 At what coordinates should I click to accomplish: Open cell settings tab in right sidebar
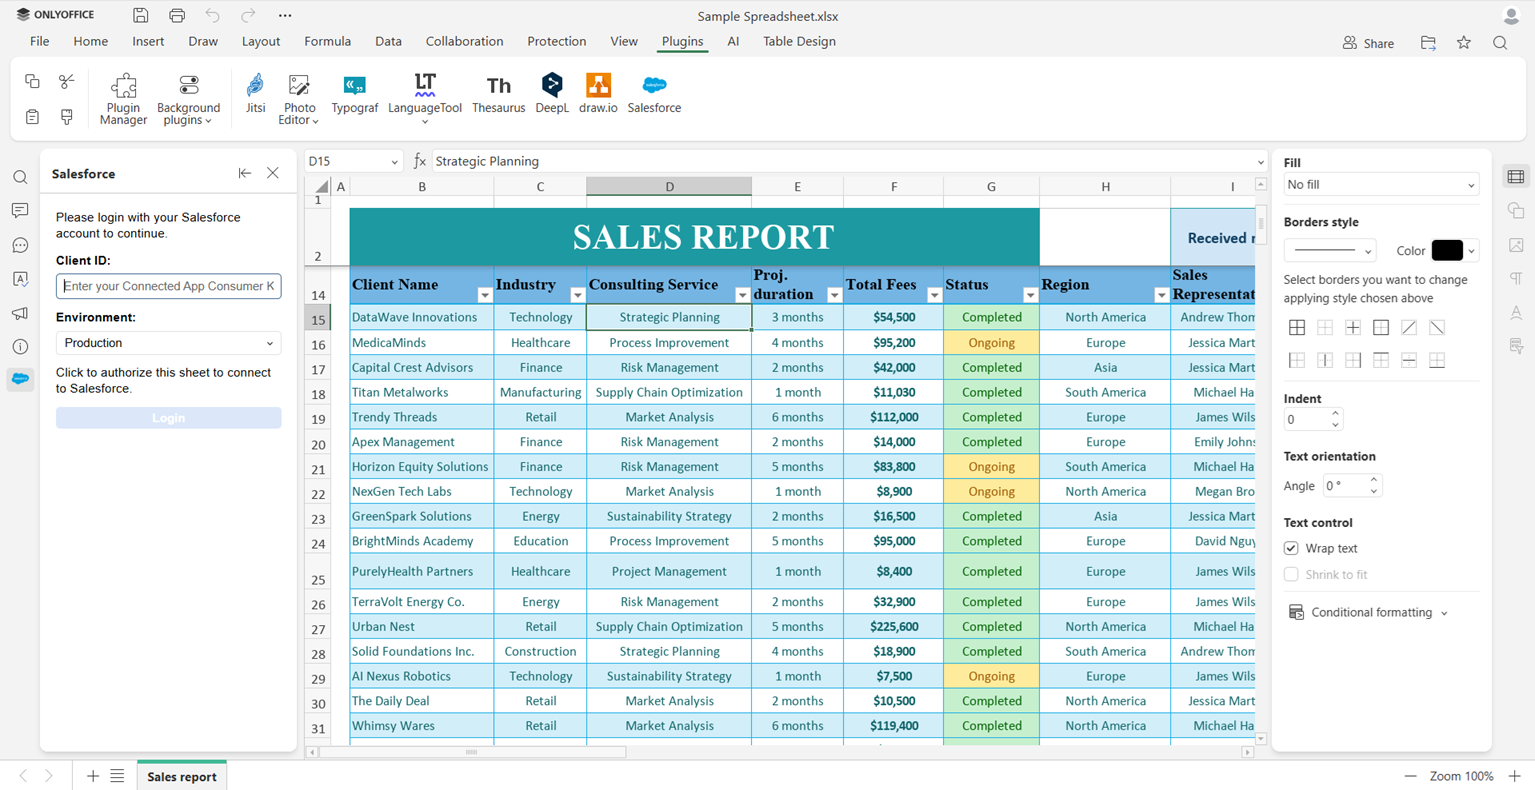[1516, 177]
